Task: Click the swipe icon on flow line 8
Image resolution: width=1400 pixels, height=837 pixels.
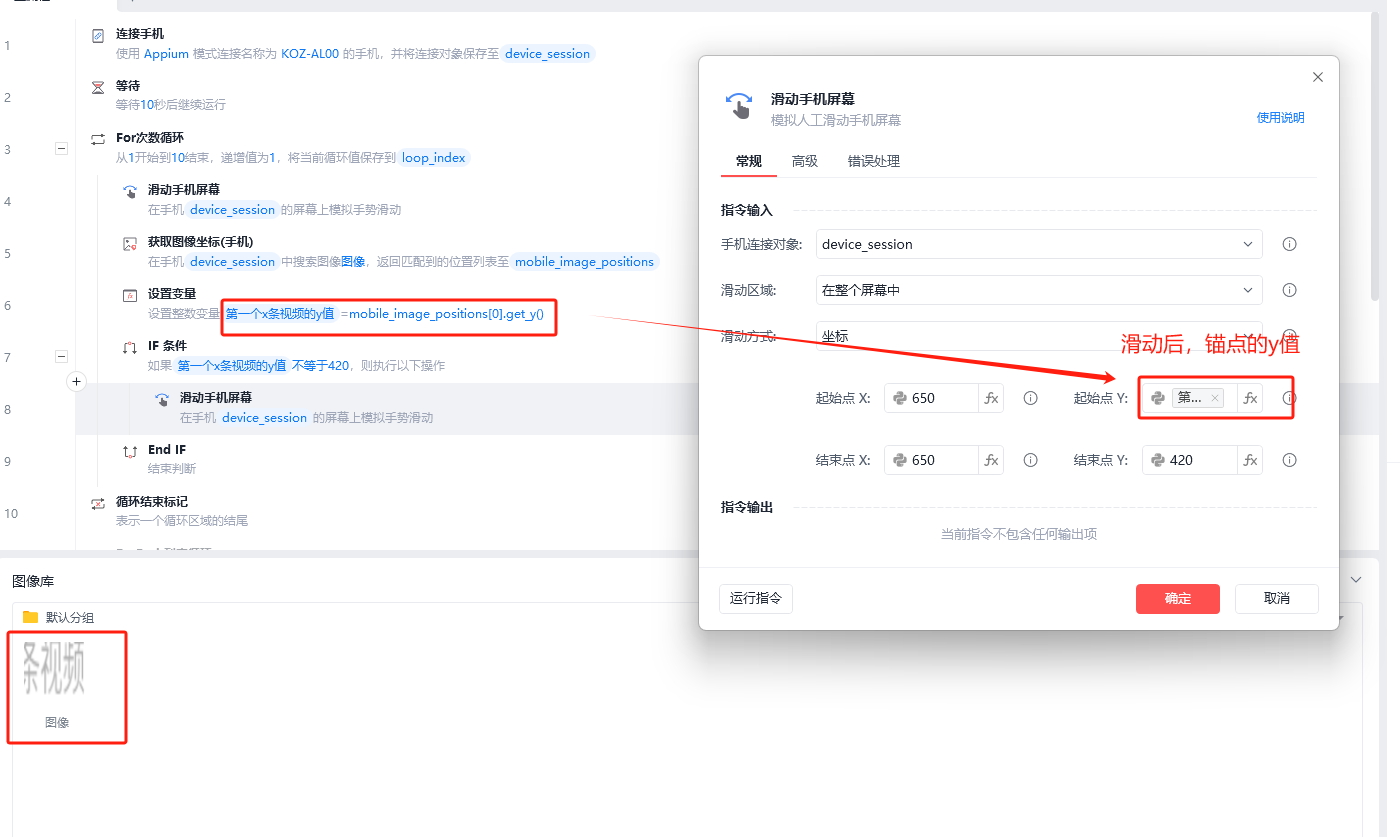Action: click(162, 400)
